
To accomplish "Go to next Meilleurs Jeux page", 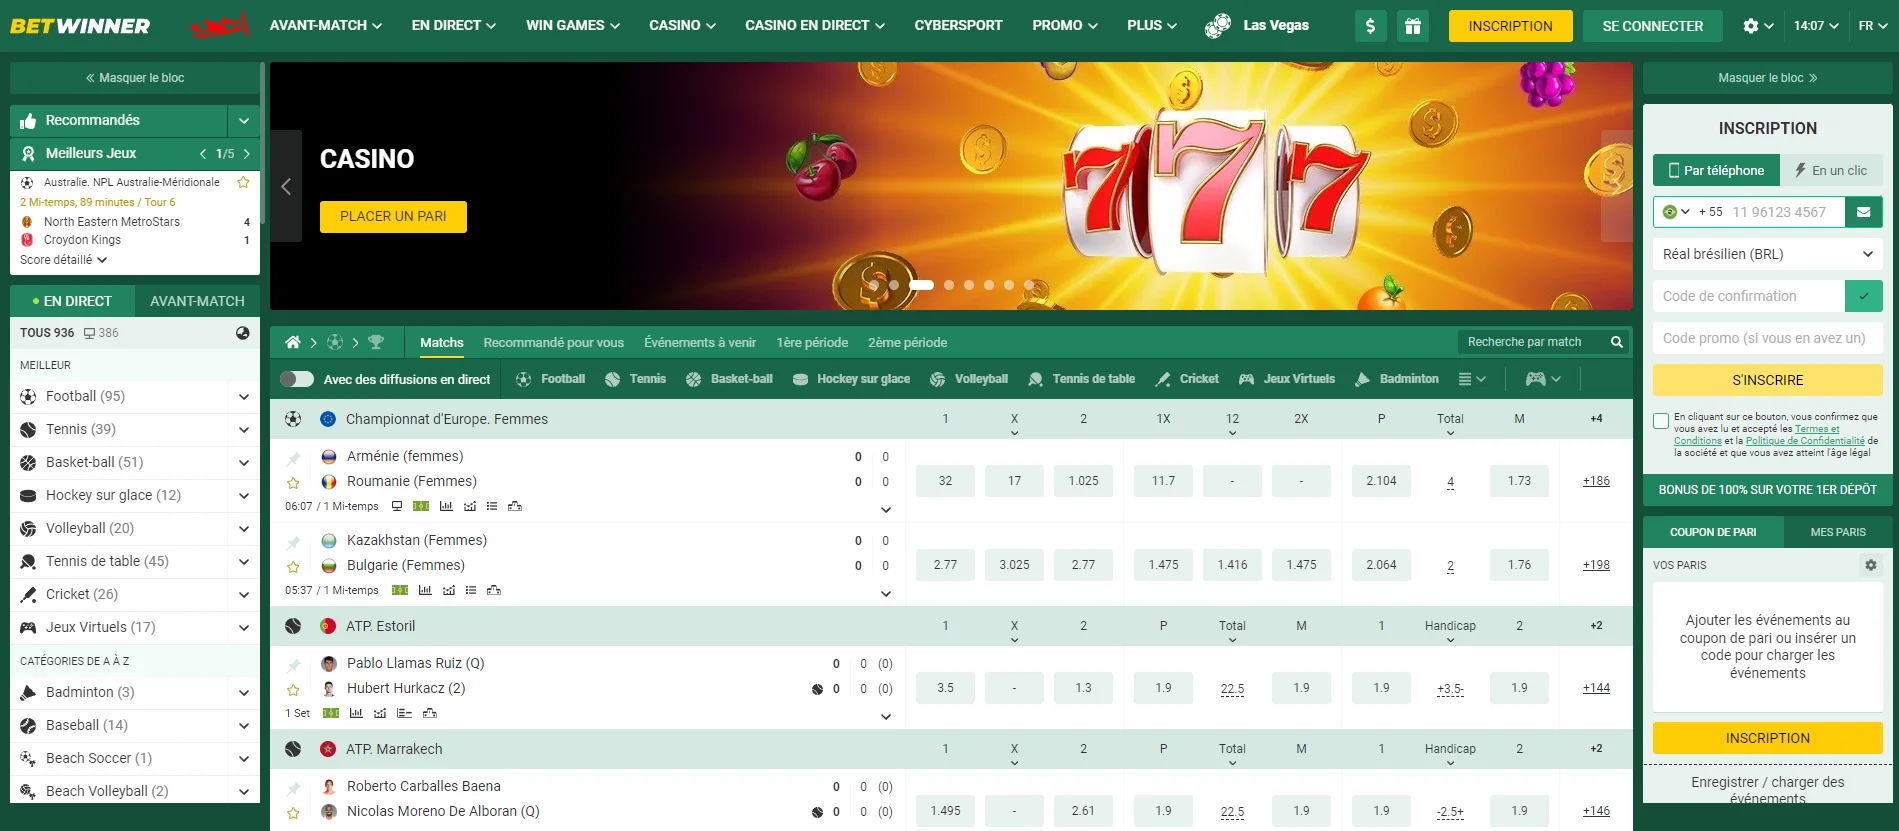I will 247,154.
